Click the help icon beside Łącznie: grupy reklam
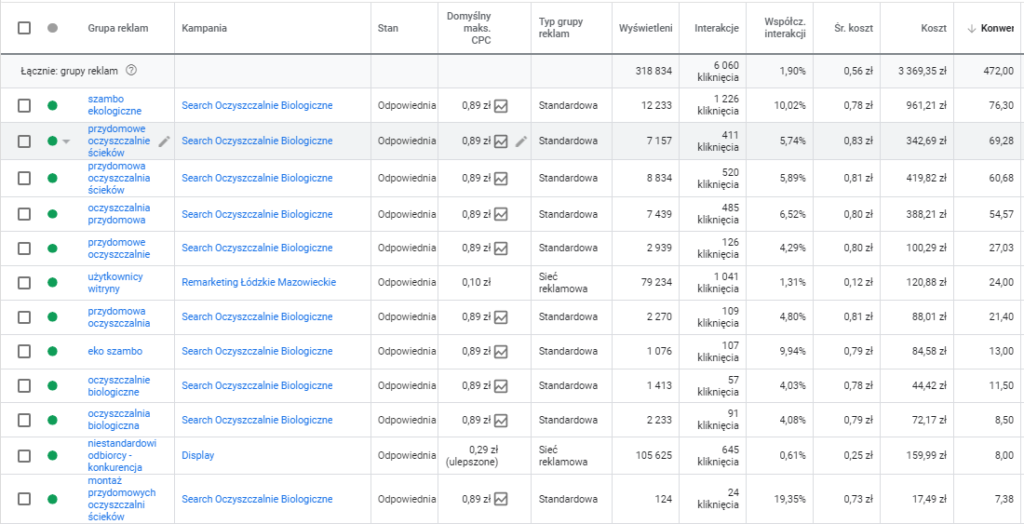Viewport: 1024px width, 524px height. pos(132,70)
